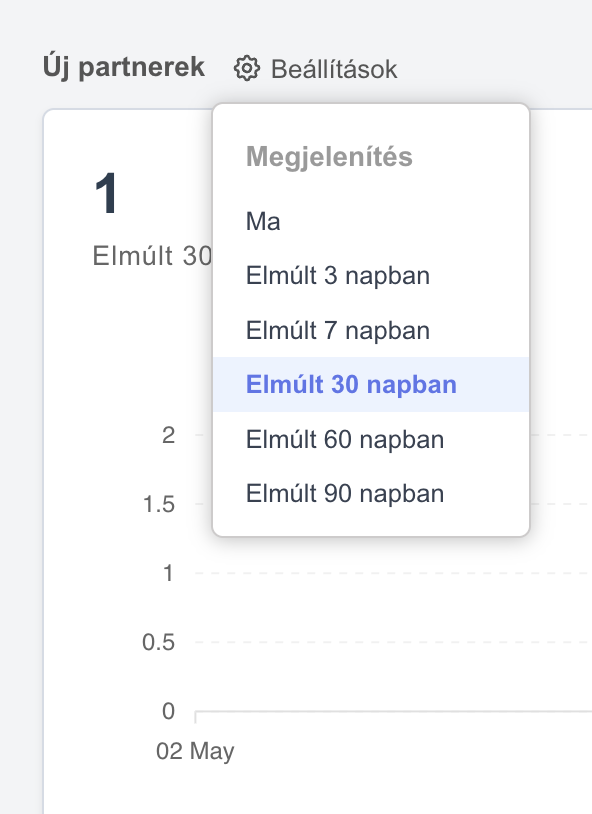The image size is (592, 814).
Task: Click the dashed gridline at value 1
Action: click(393, 573)
